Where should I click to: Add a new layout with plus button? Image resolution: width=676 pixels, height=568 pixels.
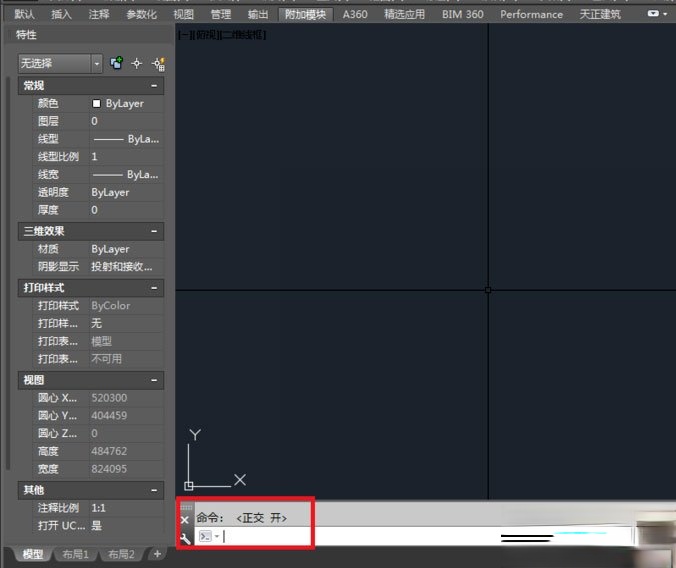157,554
